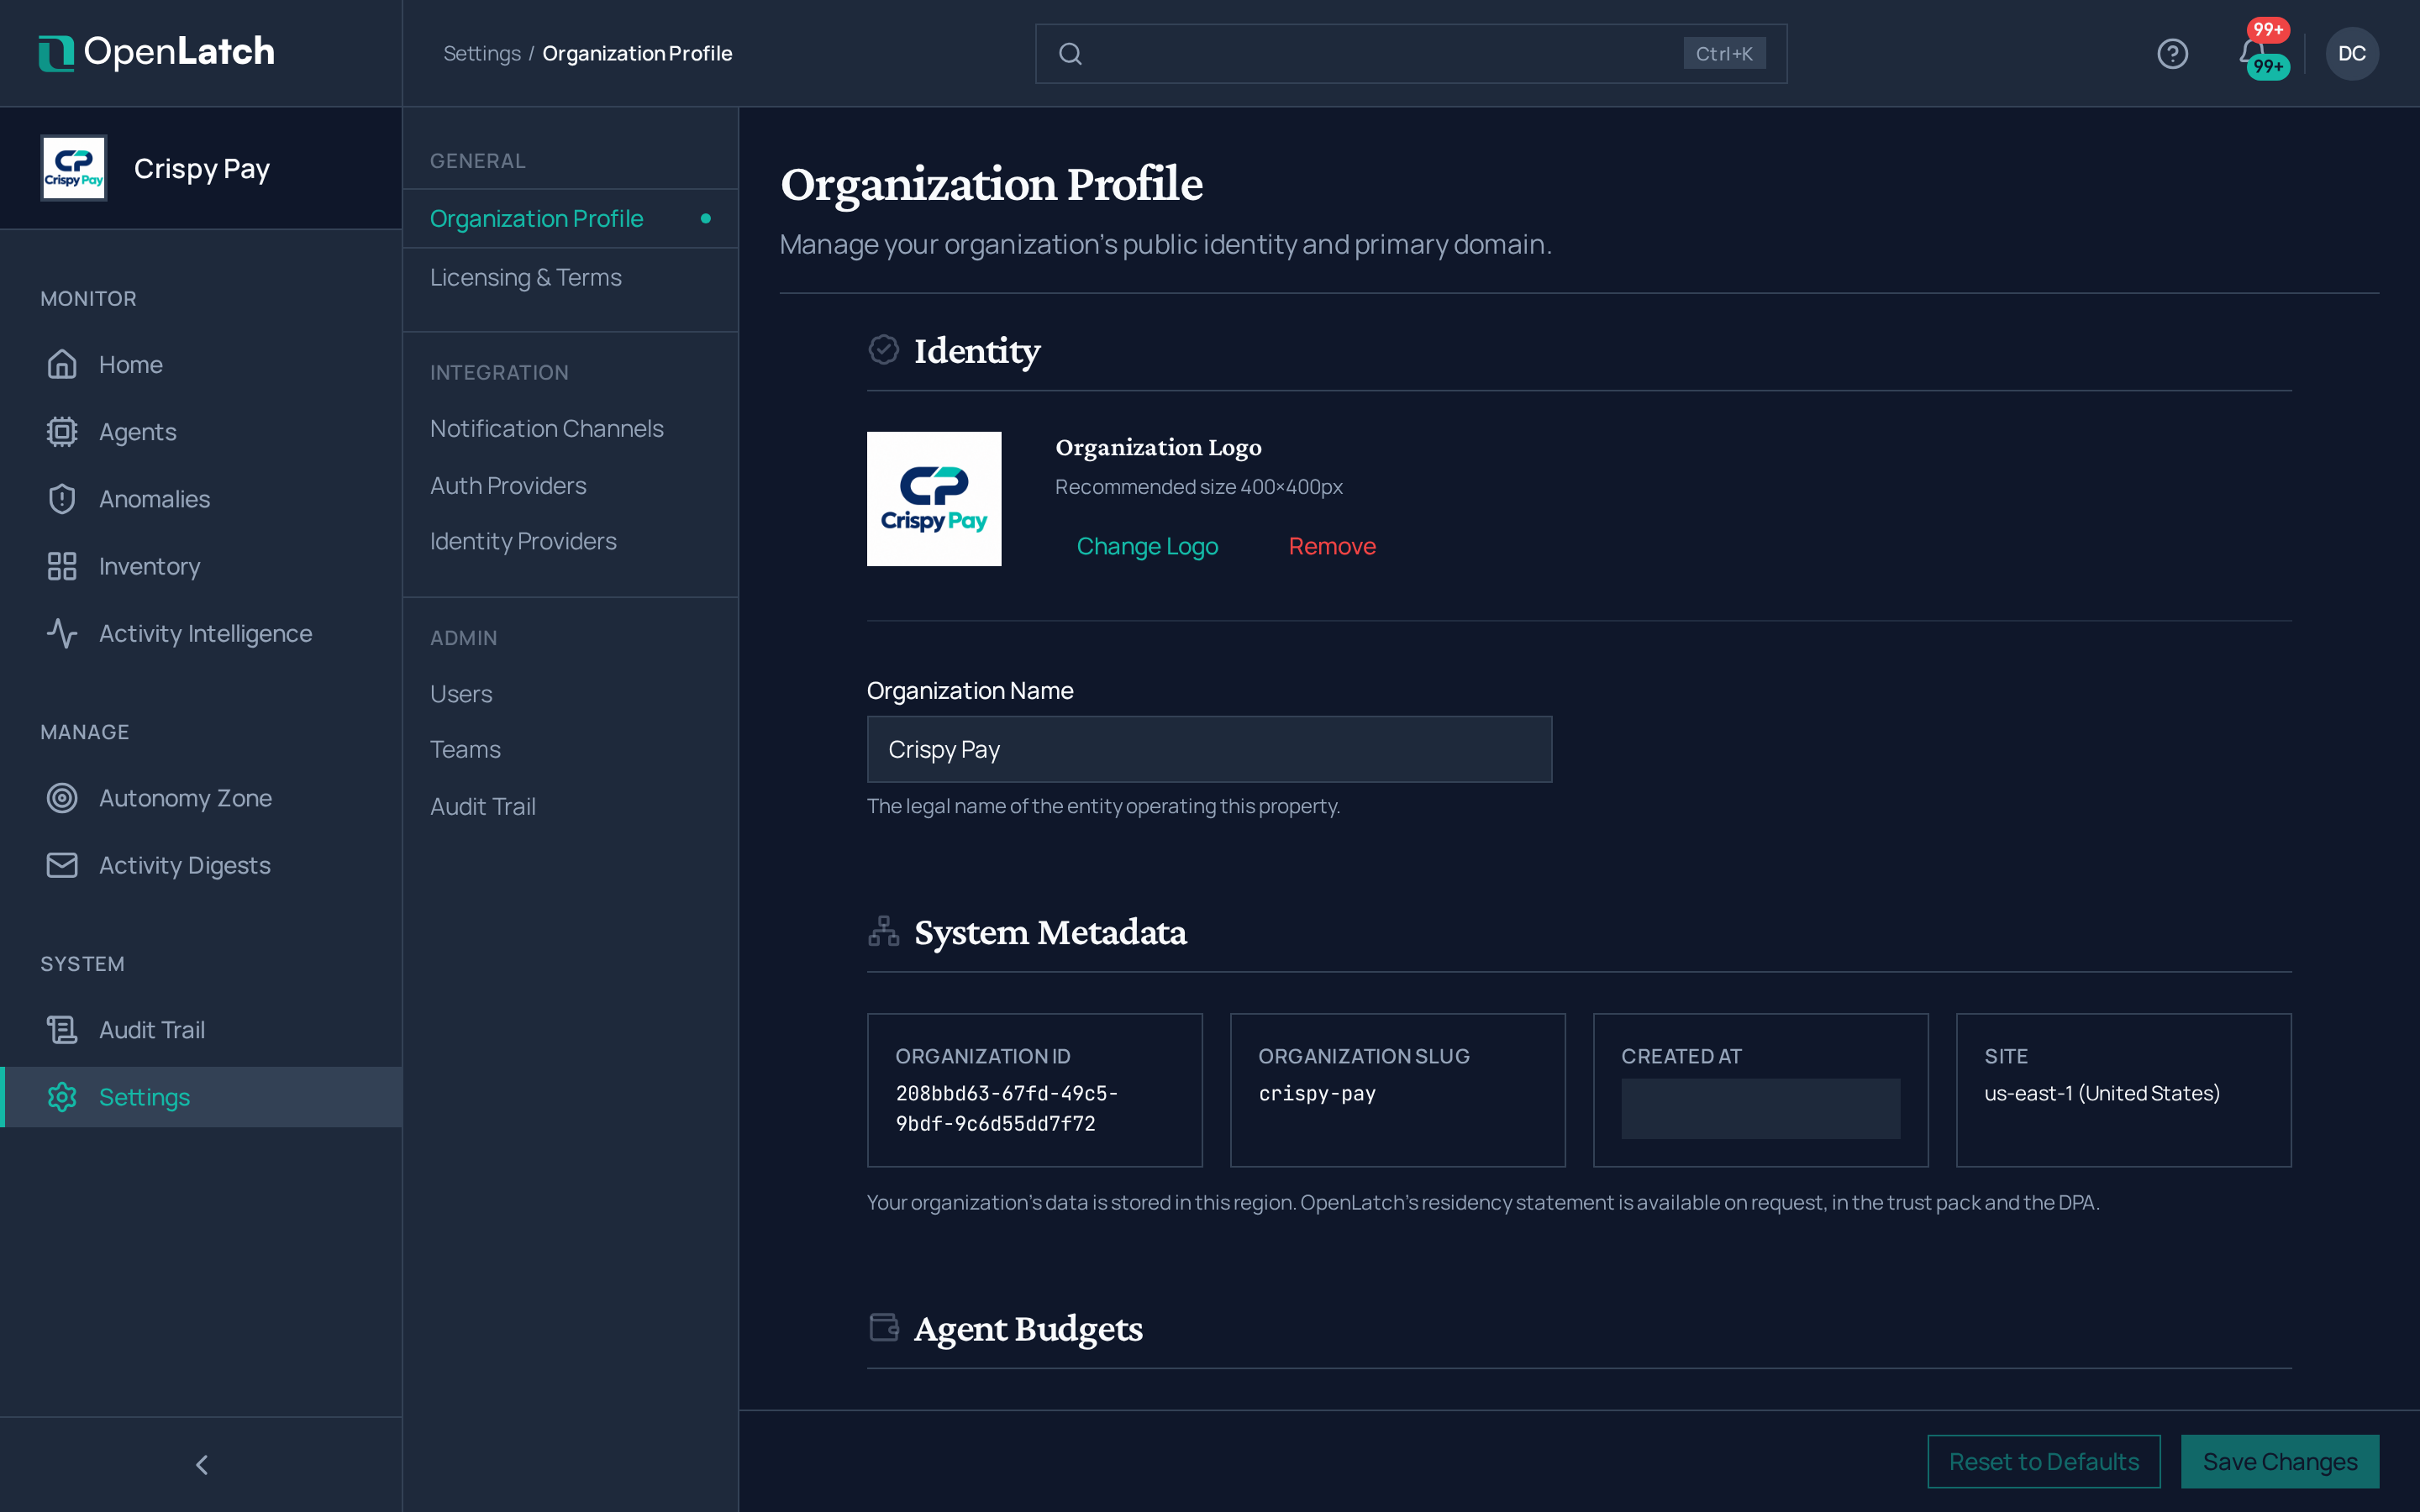Select the Inventory grid icon

point(62,566)
